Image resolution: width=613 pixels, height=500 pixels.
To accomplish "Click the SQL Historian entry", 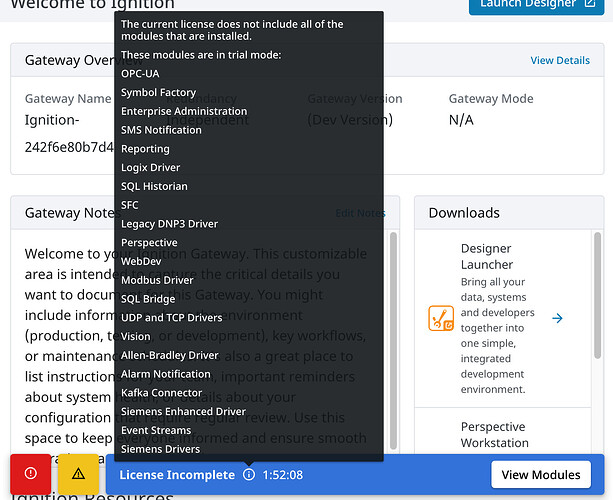I will point(154,186).
